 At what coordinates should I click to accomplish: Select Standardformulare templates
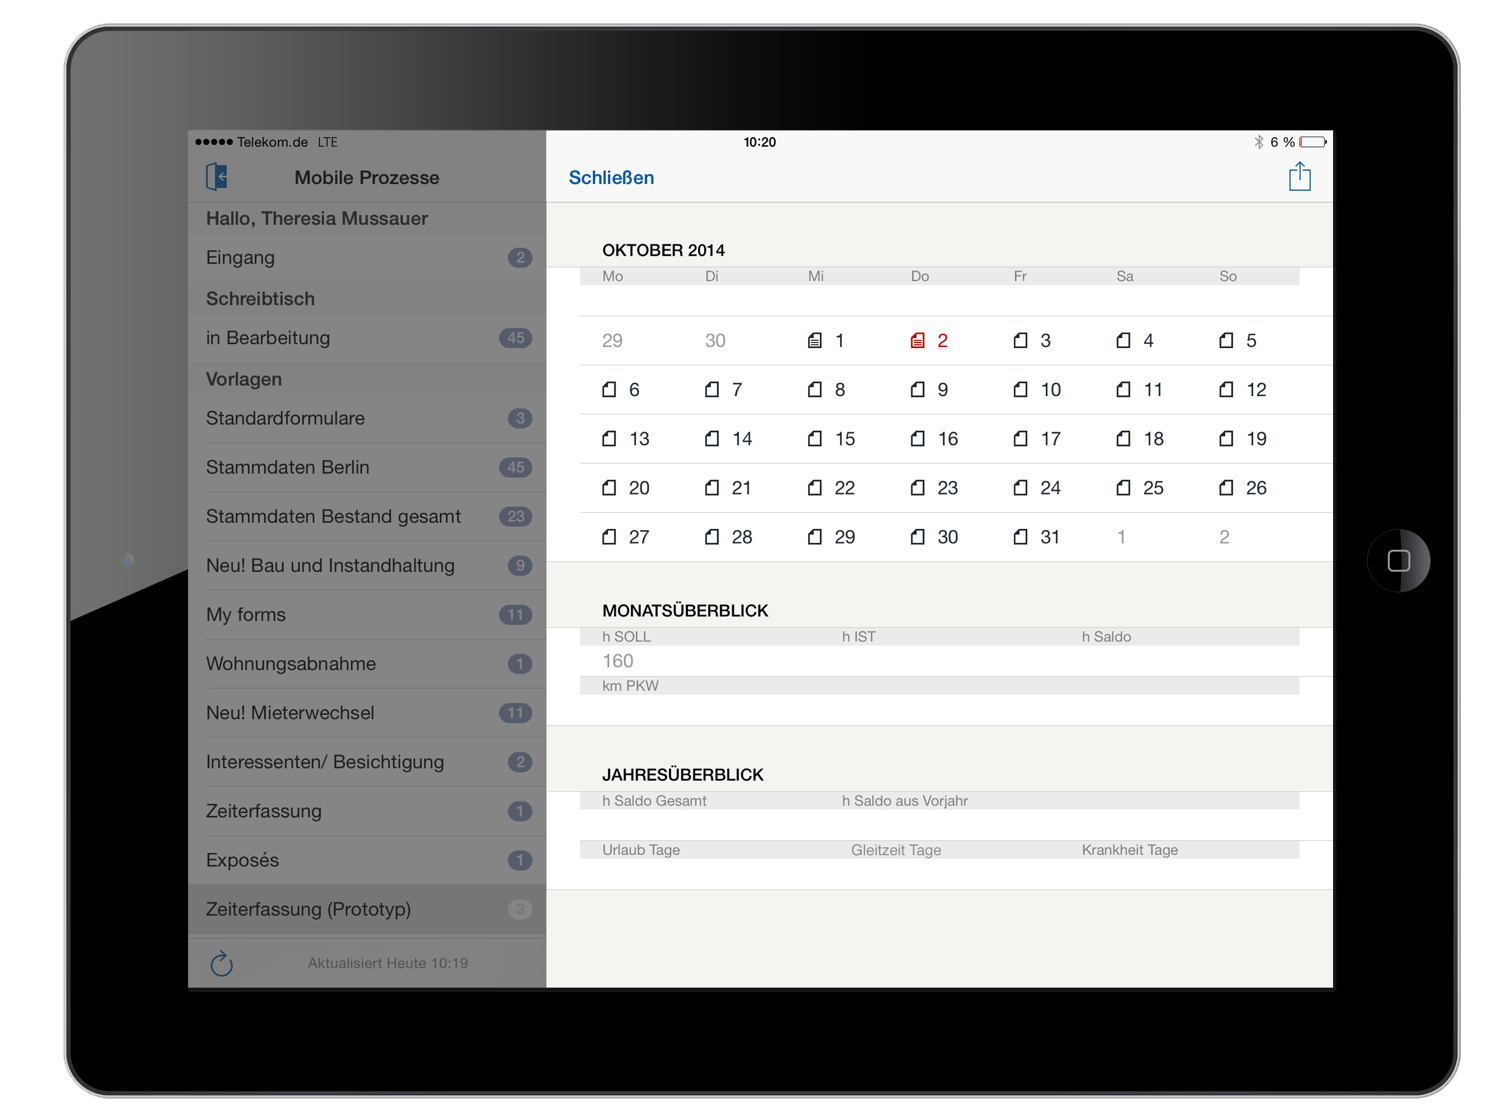tap(366, 419)
